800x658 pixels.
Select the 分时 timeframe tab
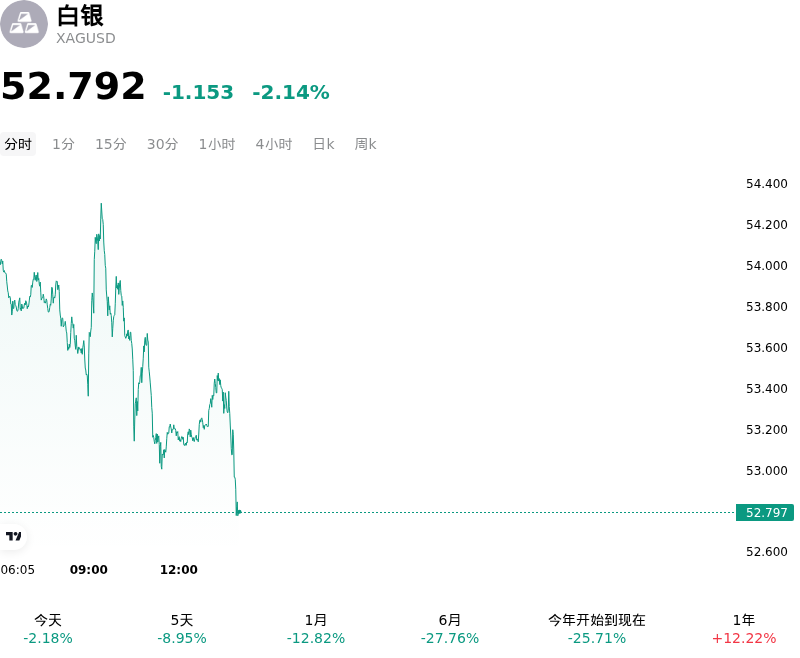pos(18,144)
